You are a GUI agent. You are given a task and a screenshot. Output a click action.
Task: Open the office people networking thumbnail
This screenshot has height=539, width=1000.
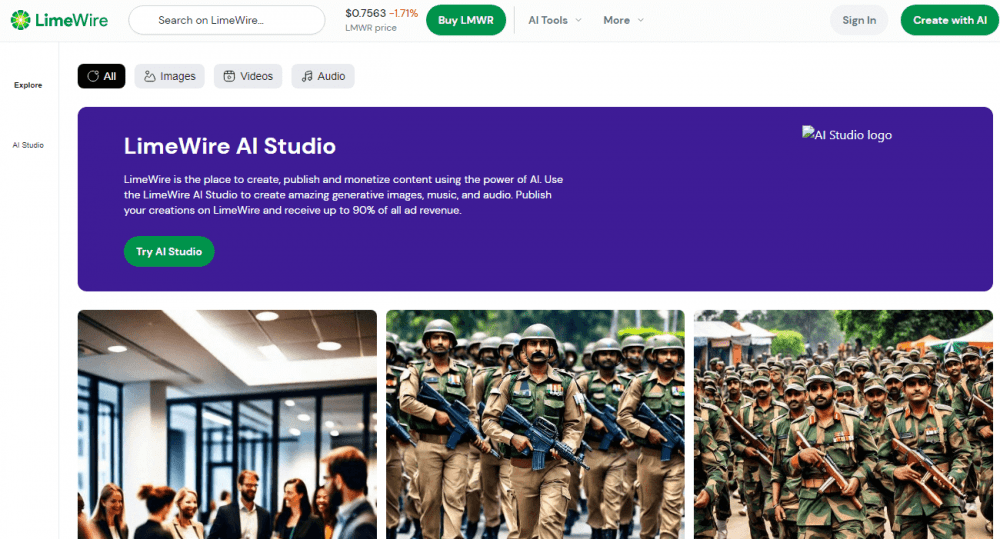pyautogui.click(x=227, y=425)
